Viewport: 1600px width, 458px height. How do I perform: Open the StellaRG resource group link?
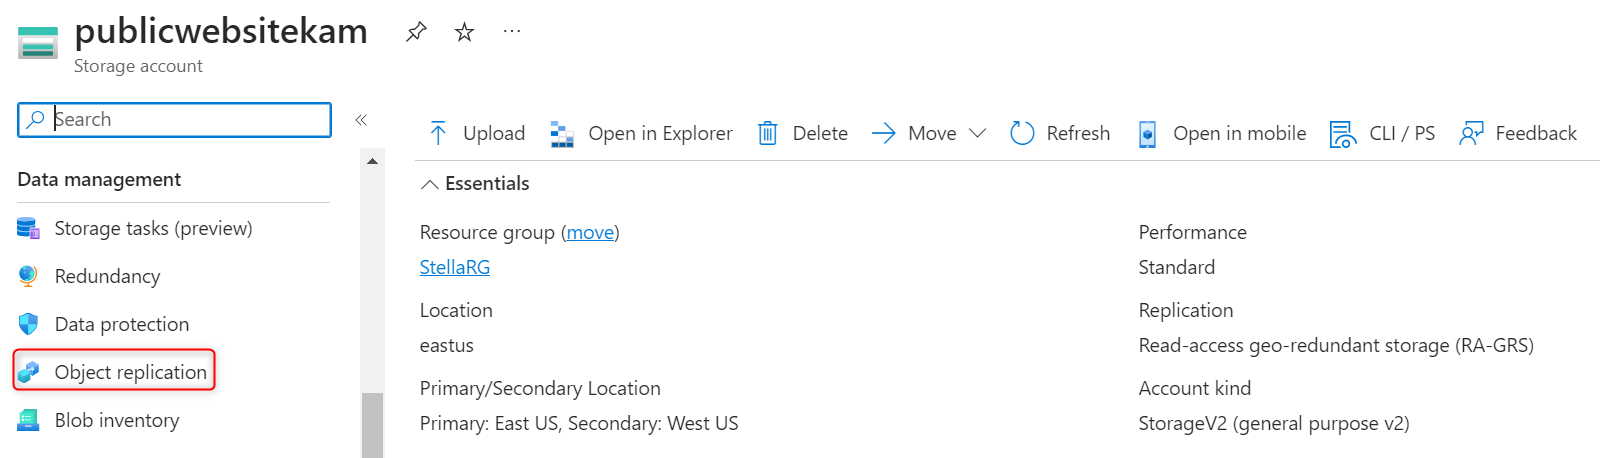[455, 267]
